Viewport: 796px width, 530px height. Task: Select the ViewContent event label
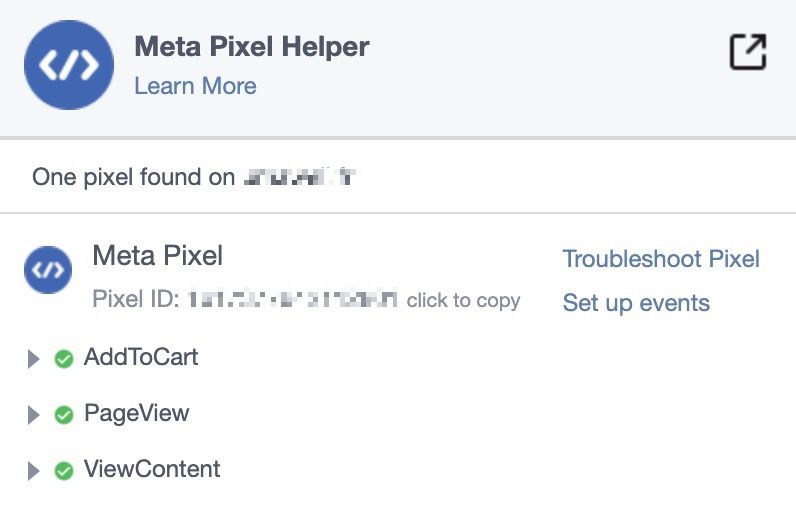coord(152,469)
